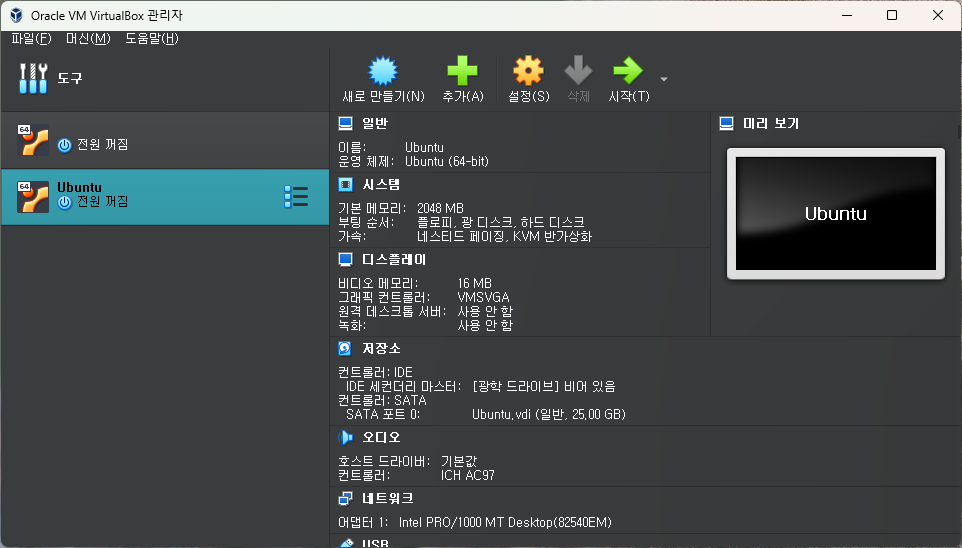Open 설정(S) gear settings icon
Viewport: 962px width, 548px height.
pos(528,71)
